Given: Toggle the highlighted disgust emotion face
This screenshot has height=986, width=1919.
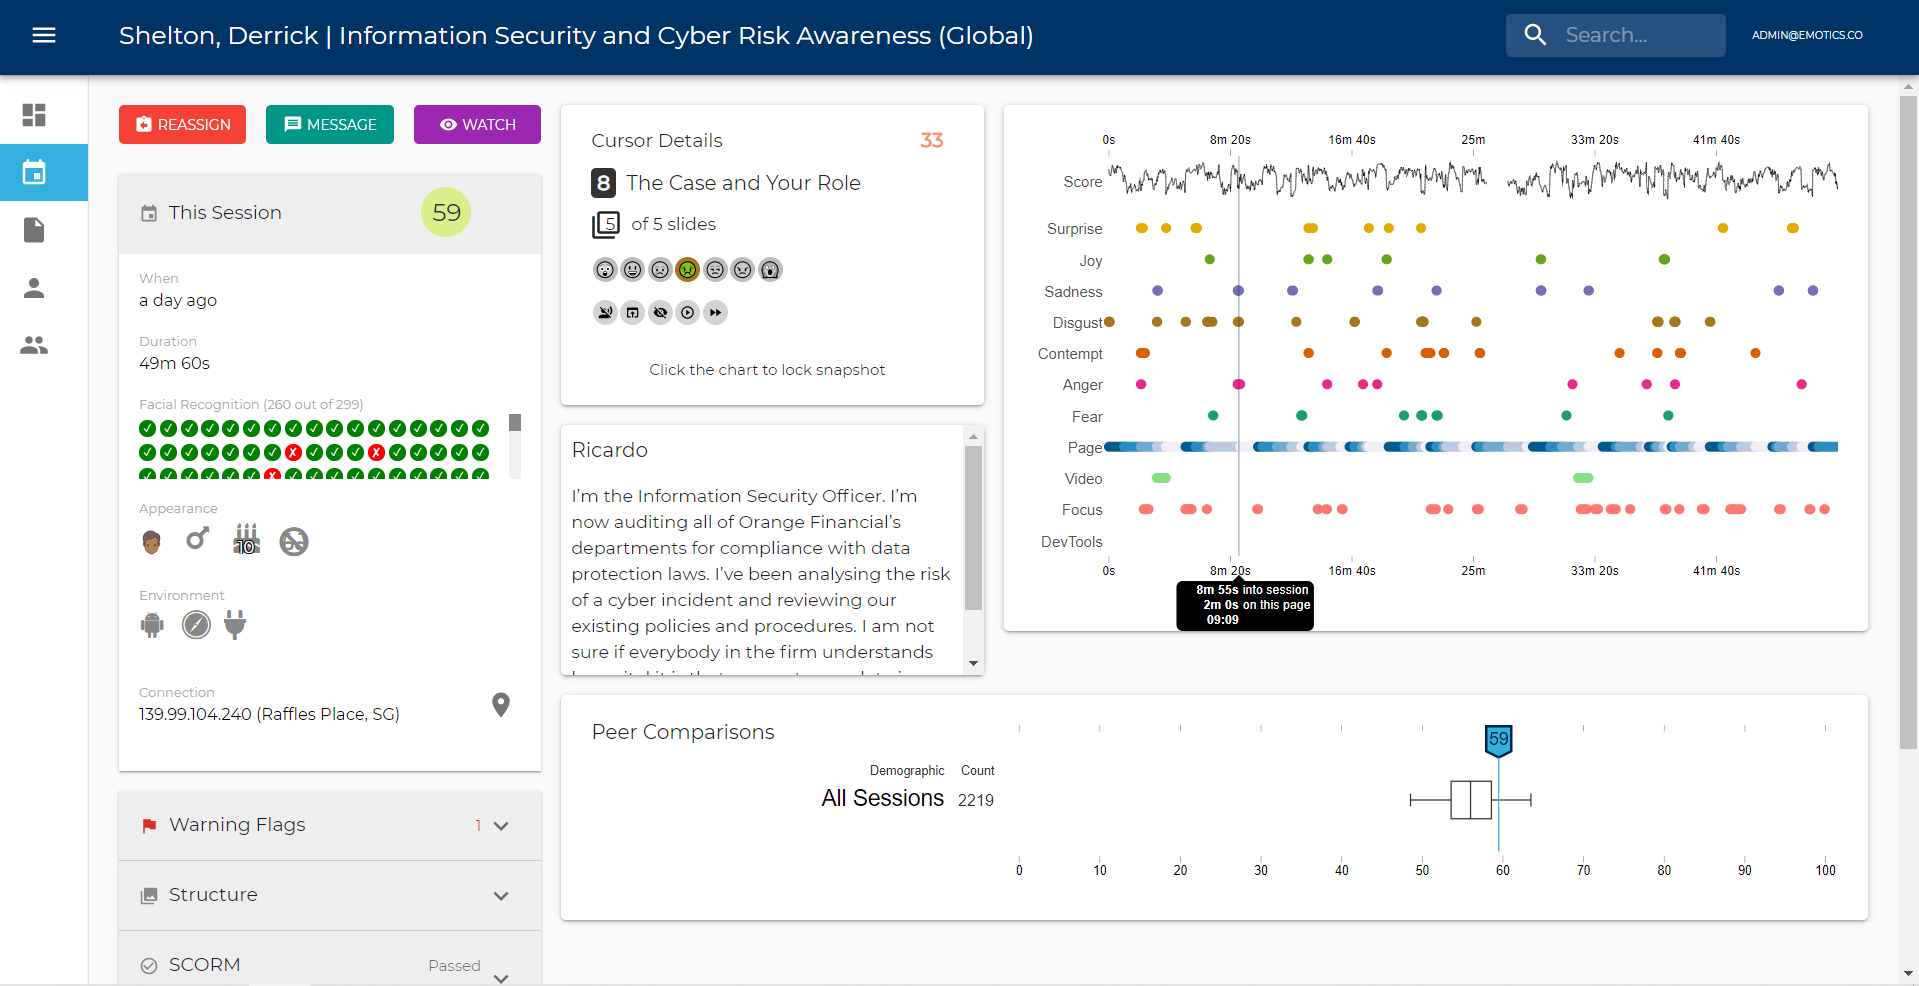Looking at the screenshot, I should coord(687,269).
